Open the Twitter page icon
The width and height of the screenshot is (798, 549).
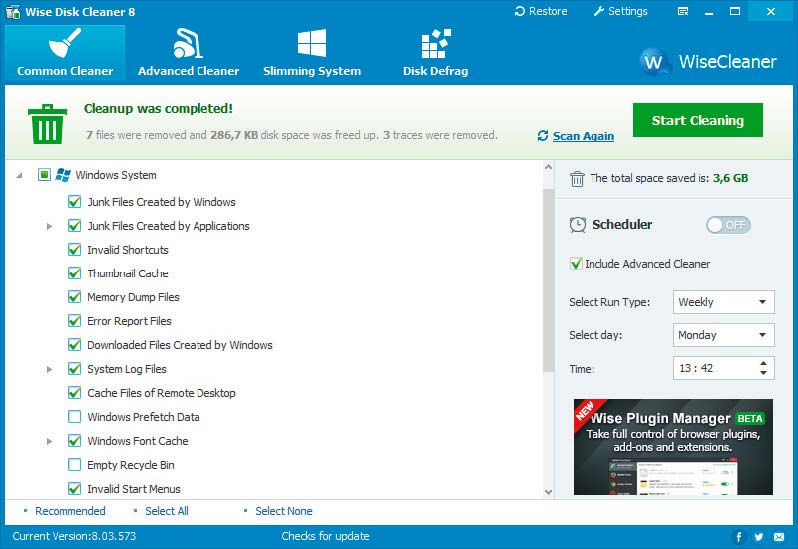point(759,536)
